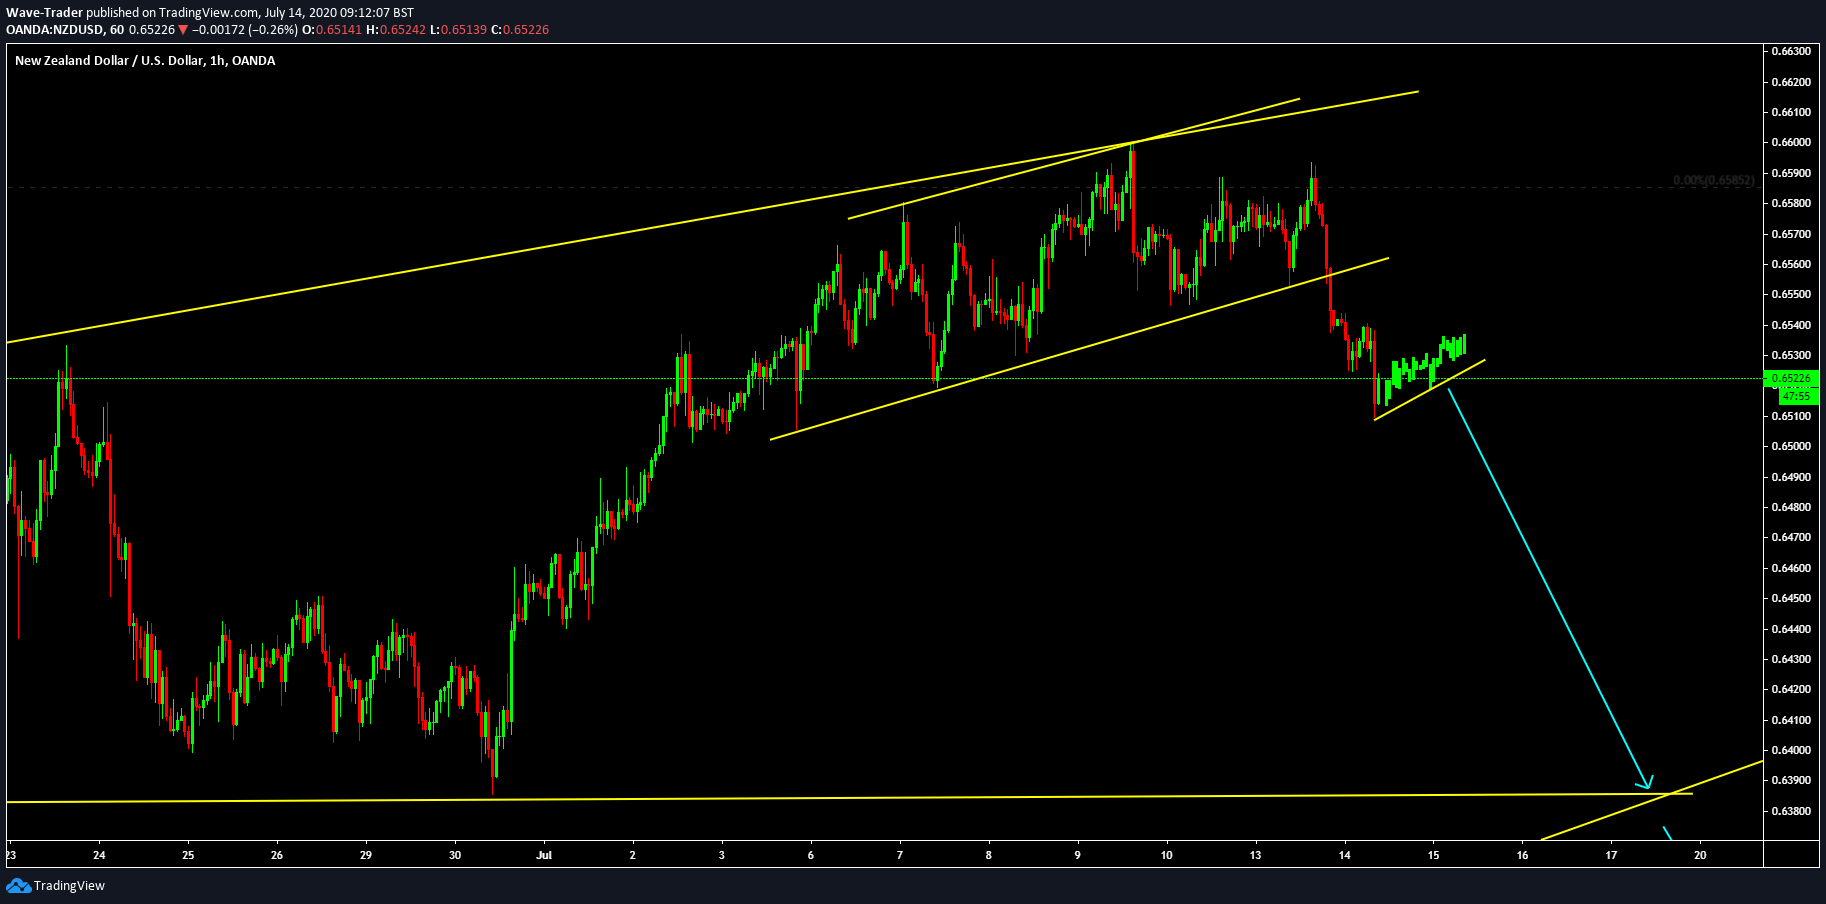The width and height of the screenshot is (1826, 904).
Task: Click date label 16 on time axis
Action: [1522, 855]
